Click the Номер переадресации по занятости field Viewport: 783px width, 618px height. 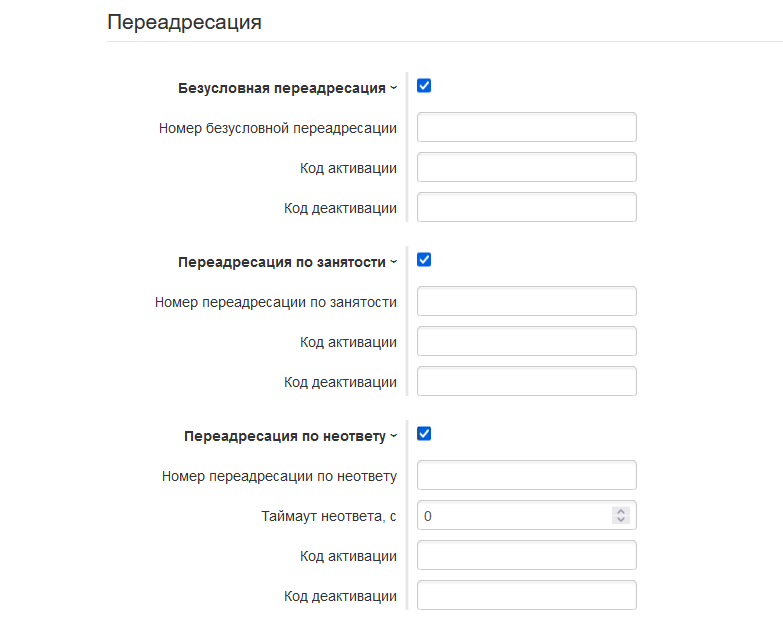click(x=526, y=302)
